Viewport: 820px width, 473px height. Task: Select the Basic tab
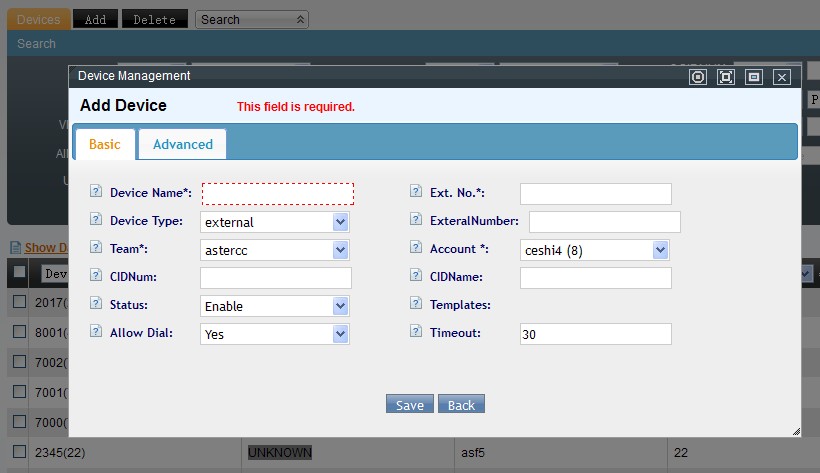[105, 144]
